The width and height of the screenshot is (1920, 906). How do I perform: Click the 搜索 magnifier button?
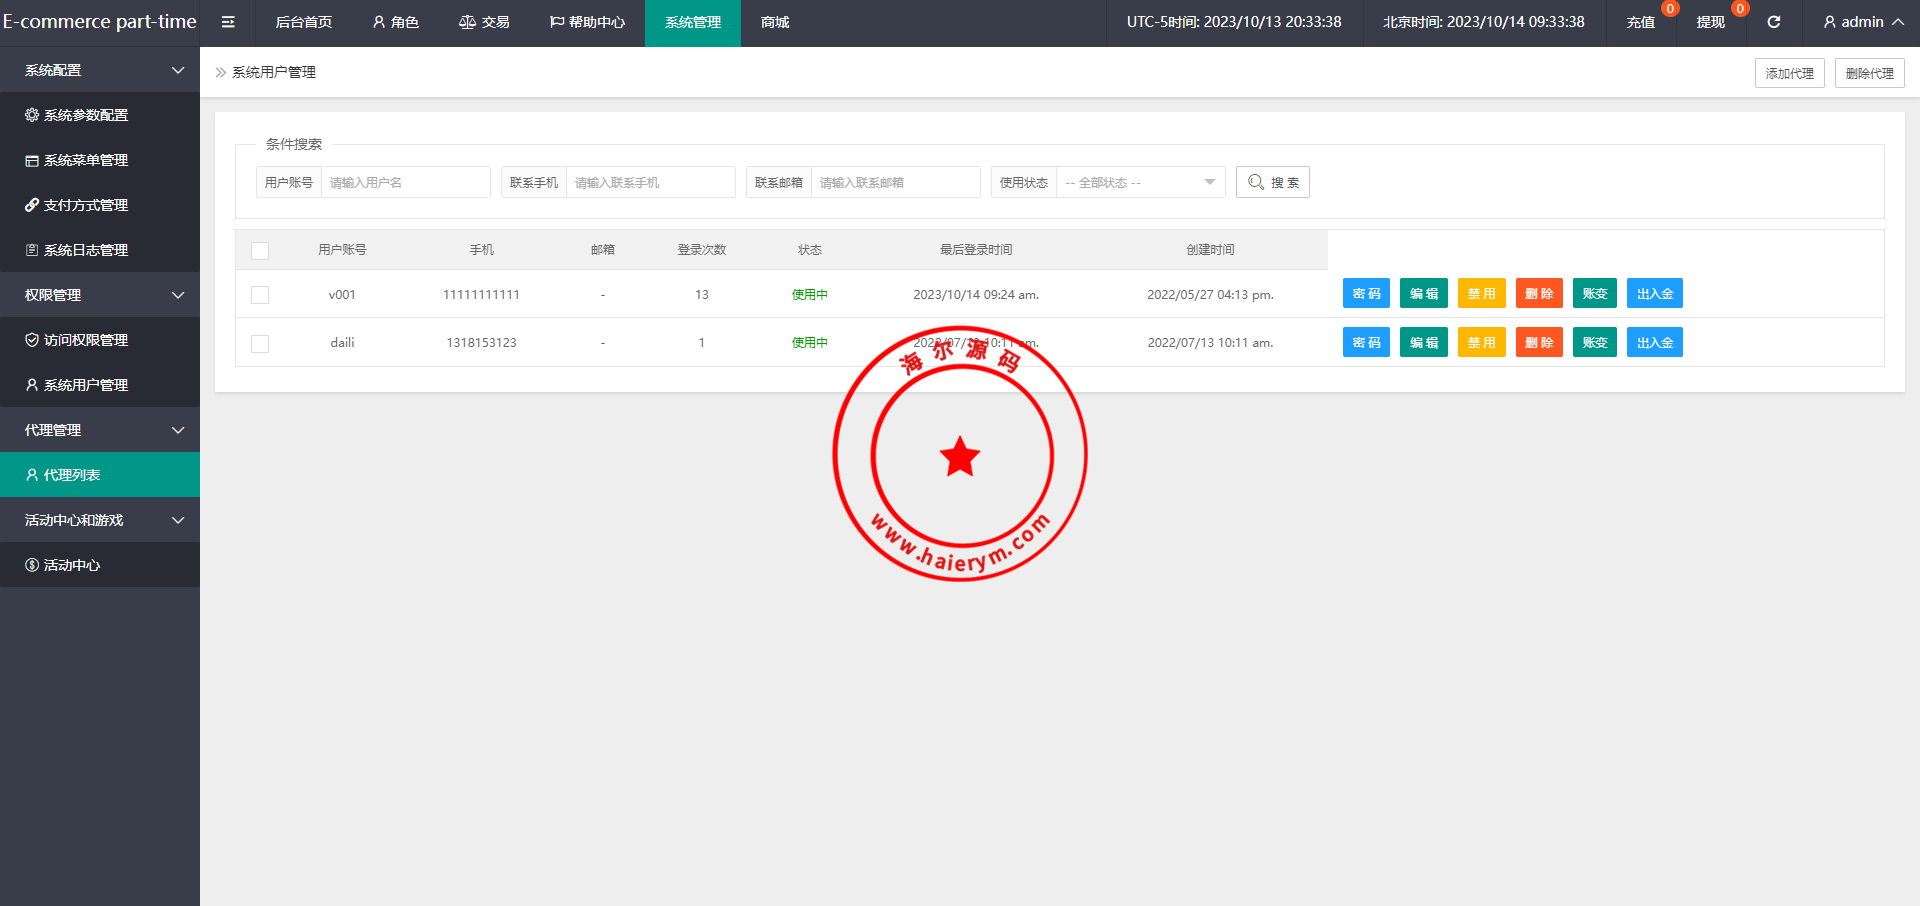point(1272,182)
